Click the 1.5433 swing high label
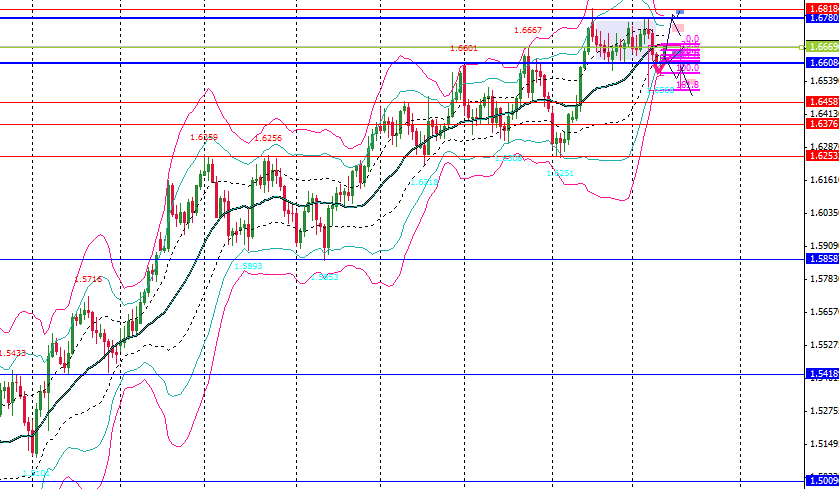 tap(12, 353)
